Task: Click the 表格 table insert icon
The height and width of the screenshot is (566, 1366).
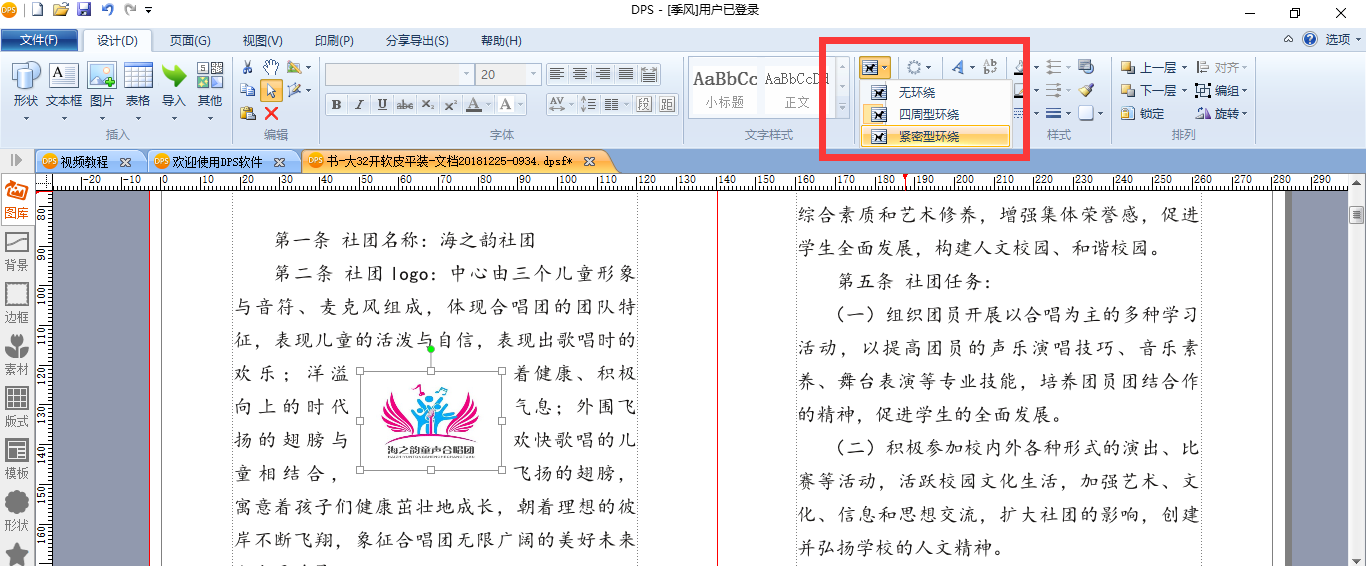Action: [138, 84]
